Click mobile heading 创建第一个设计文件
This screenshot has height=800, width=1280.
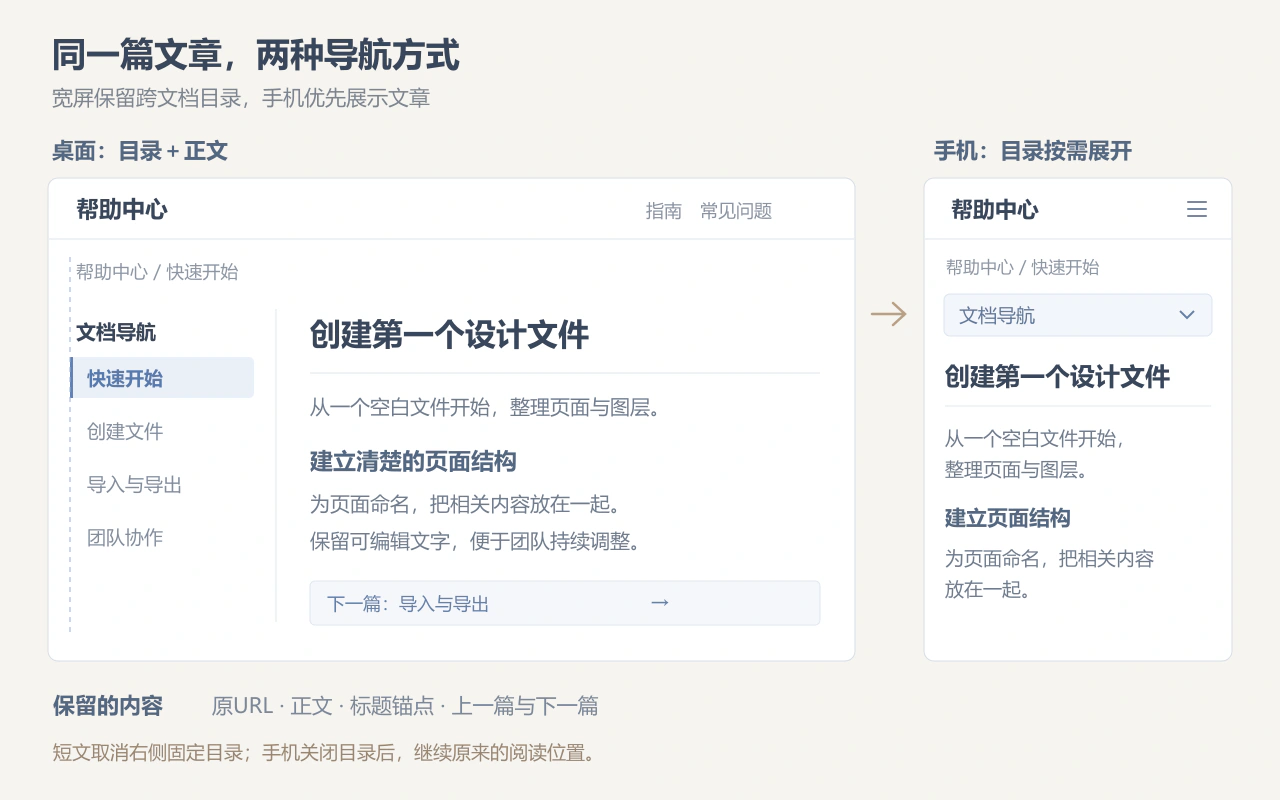pos(1057,377)
